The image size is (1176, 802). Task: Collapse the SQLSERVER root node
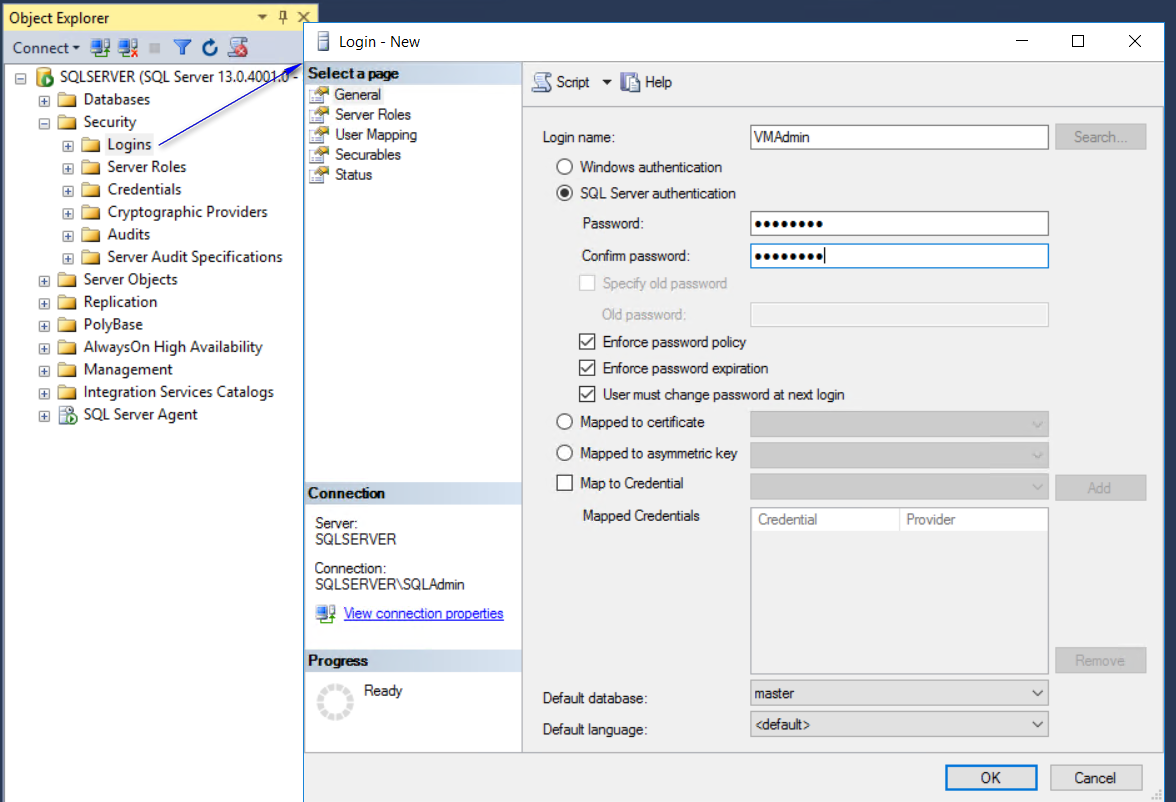coord(21,78)
